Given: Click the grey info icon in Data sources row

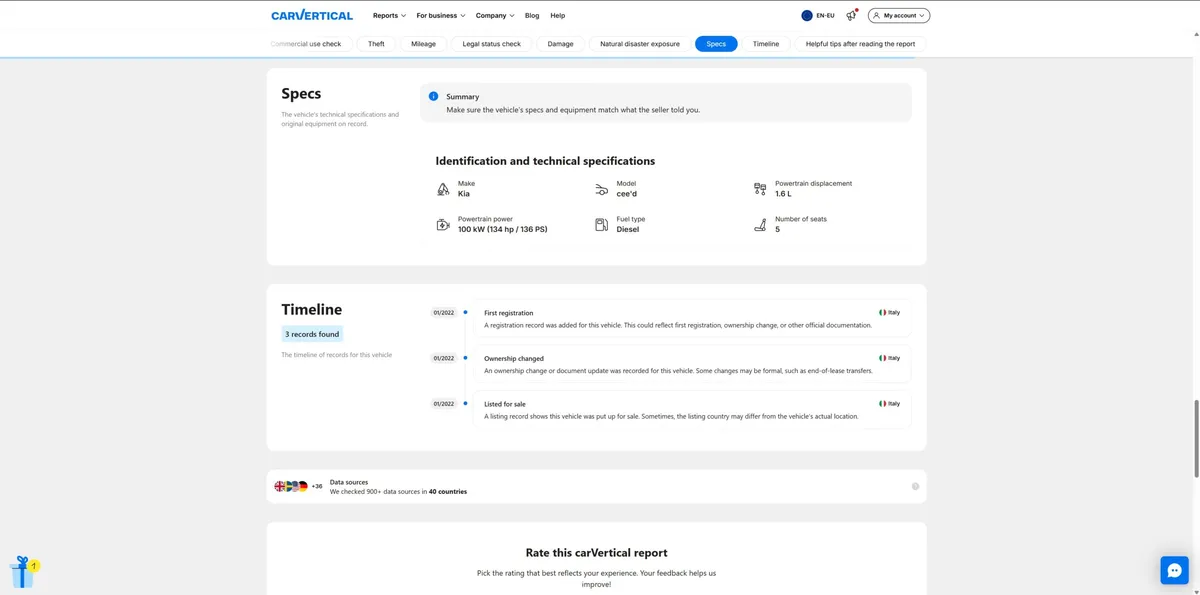Looking at the screenshot, I should (x=915, y=486).
